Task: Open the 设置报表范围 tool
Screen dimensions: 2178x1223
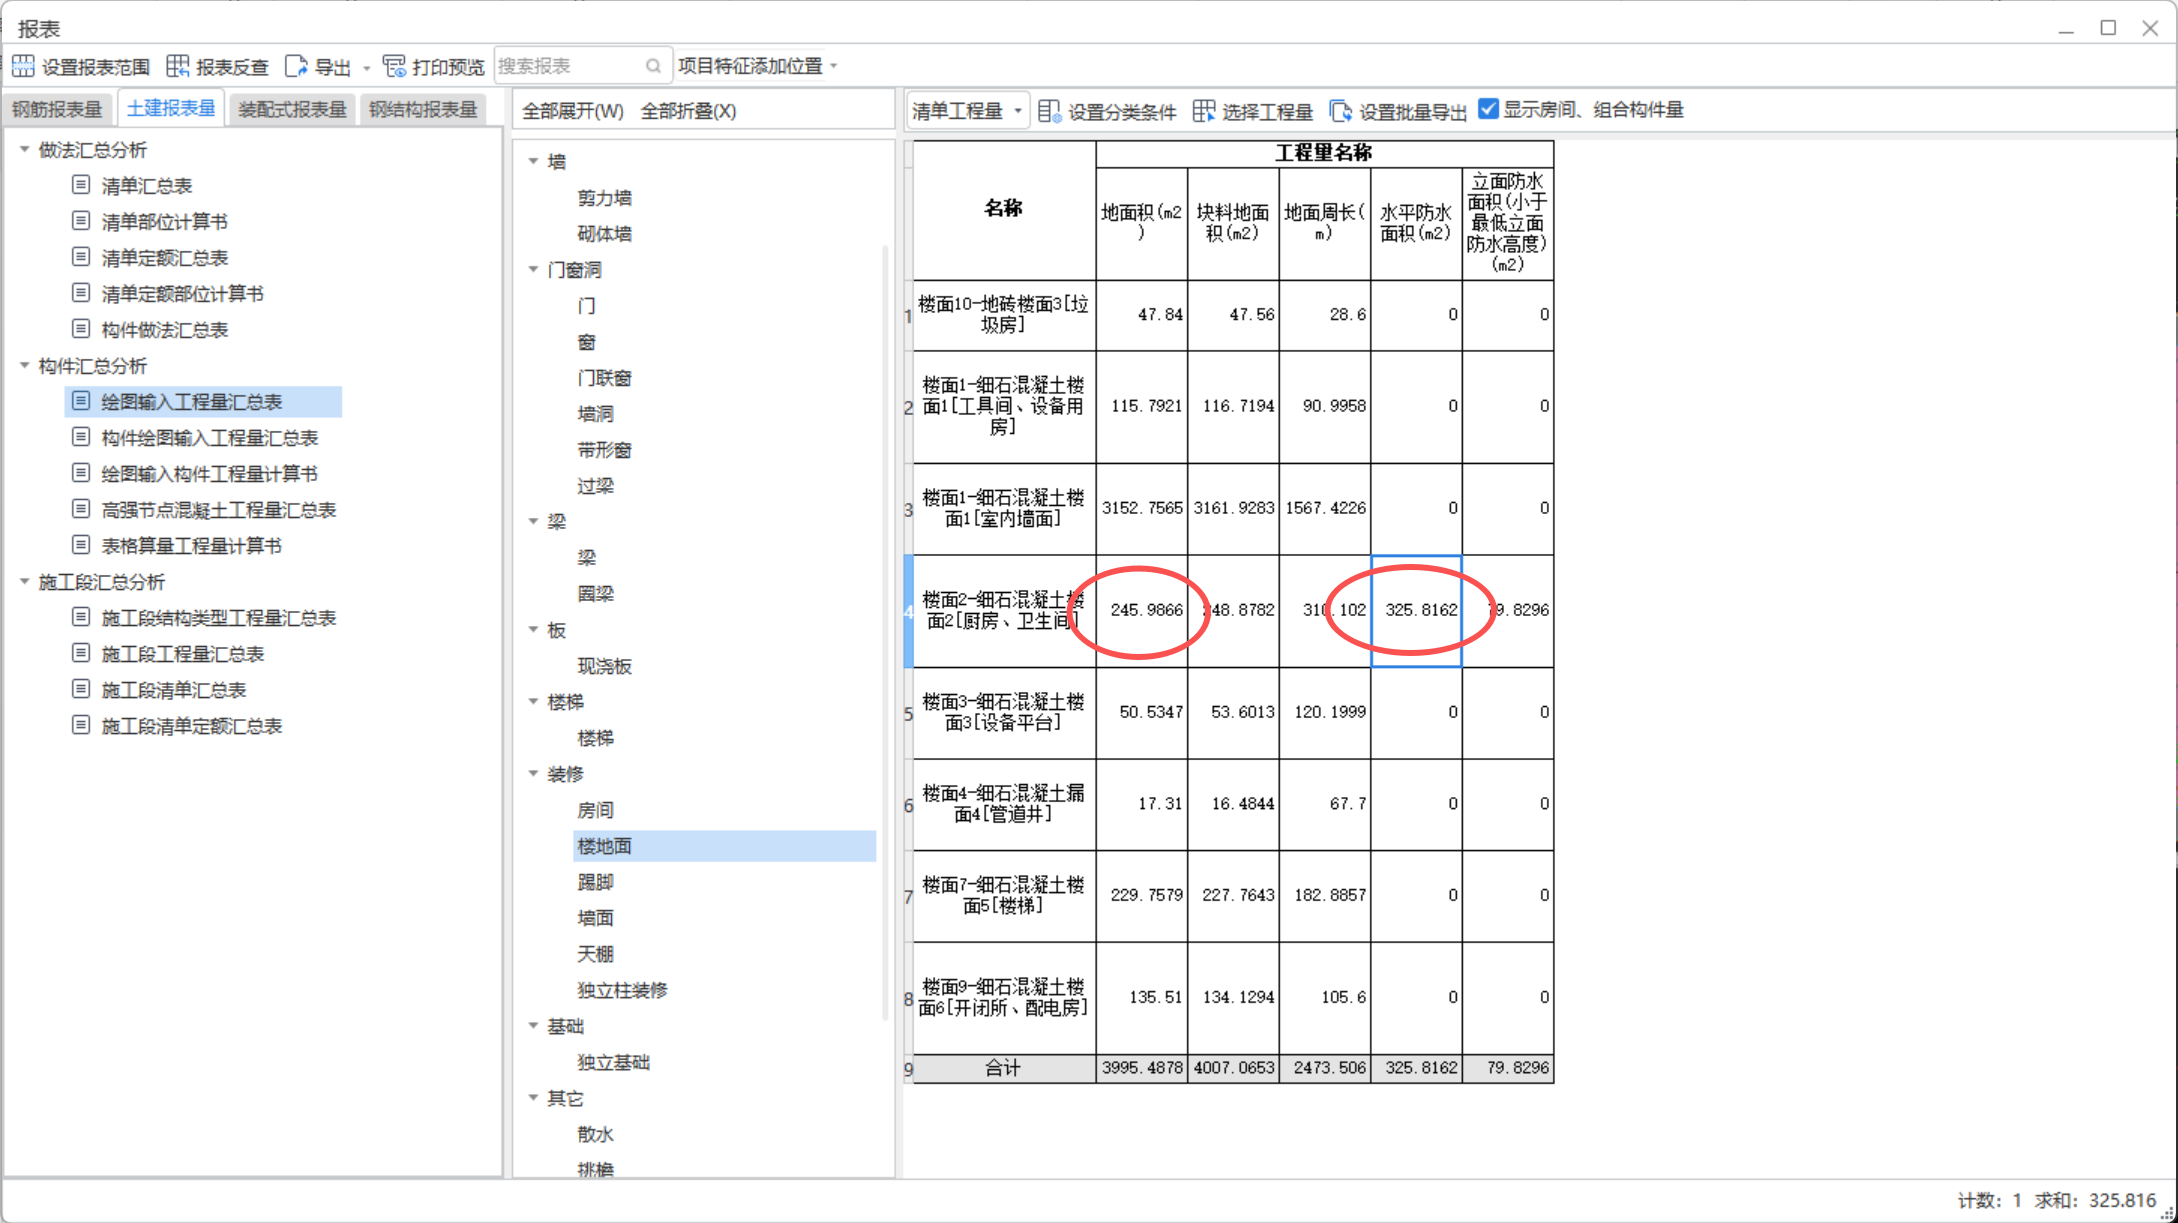Action: click(x=93, y=66)
